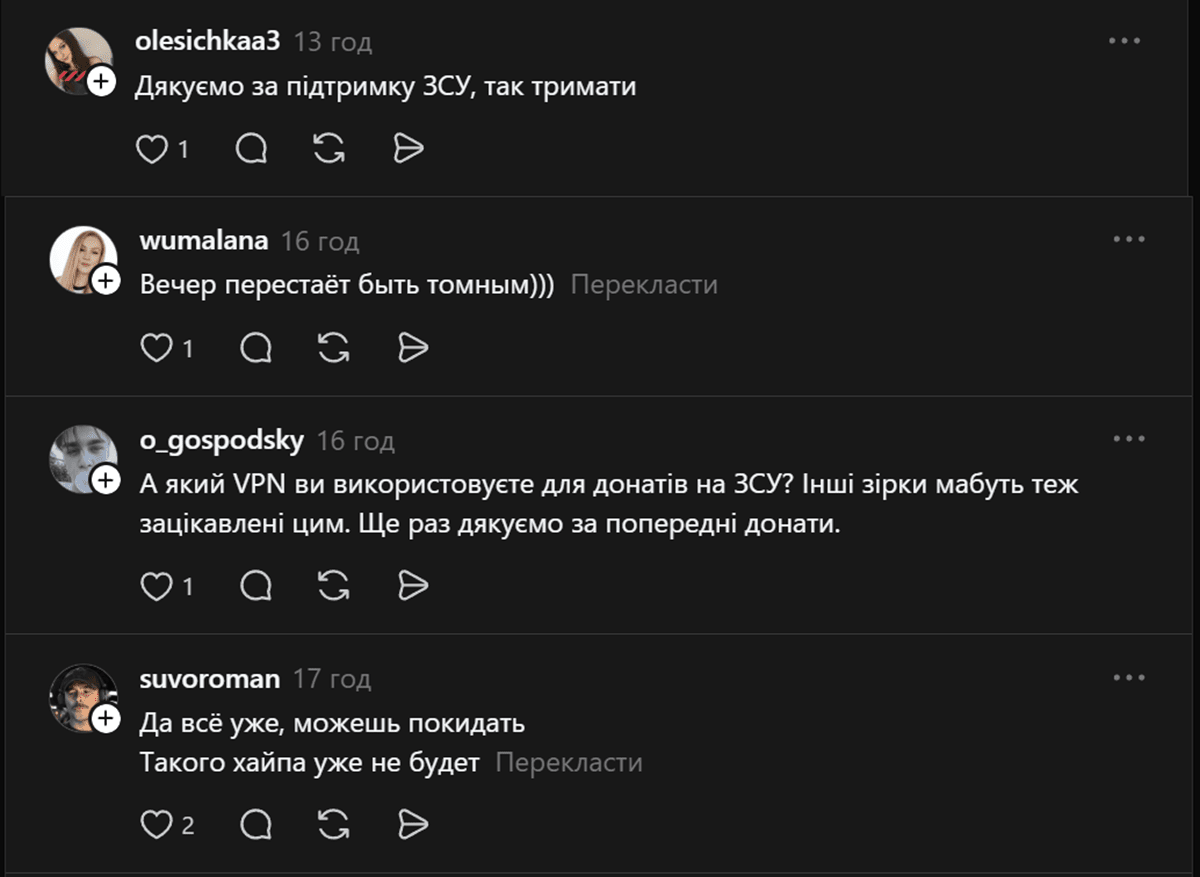Reply to o_gospodsky's VPN comment
This screenshot has height=877, width=1200.
pos(257,586)
